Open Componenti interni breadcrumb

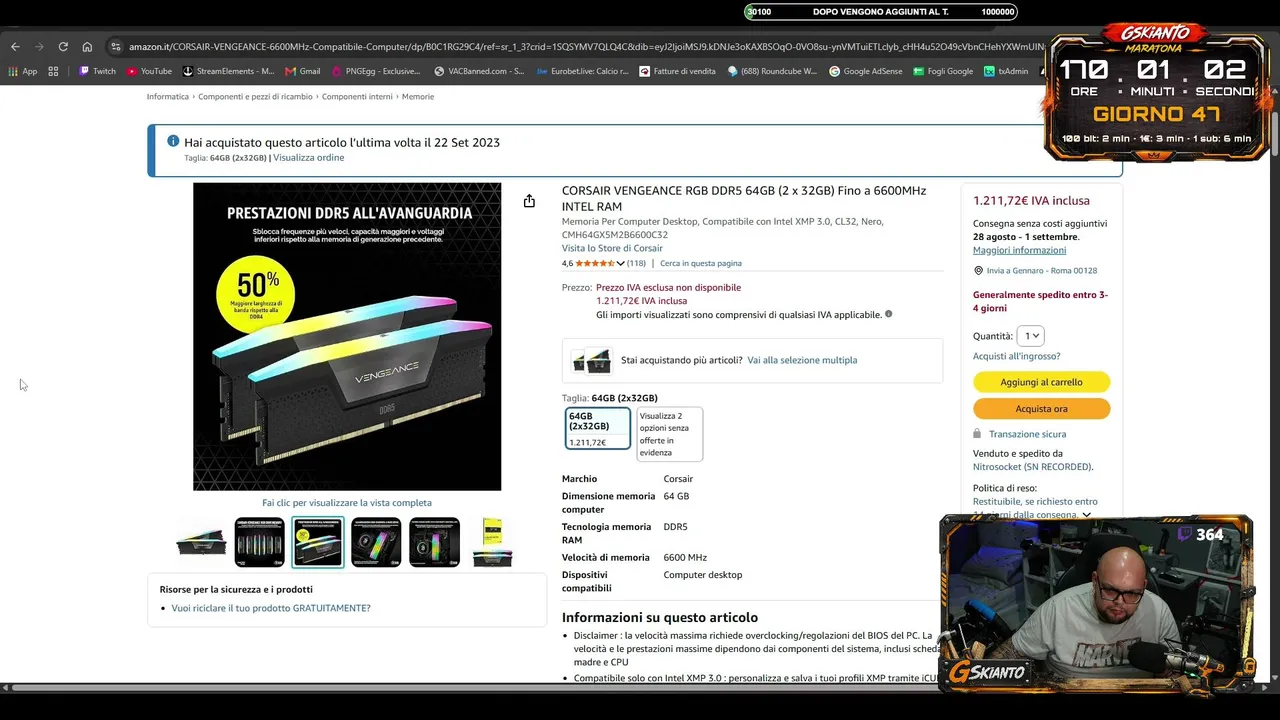(357, 97)
